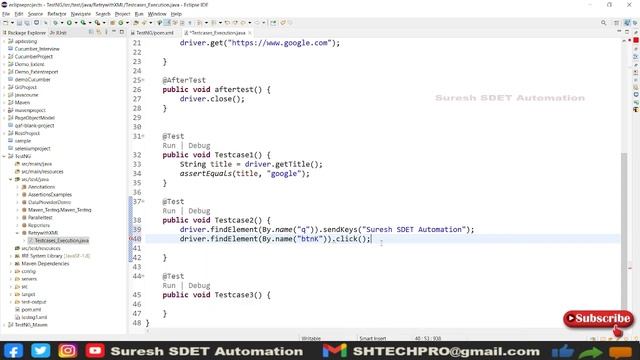Open the Window menu
The height and width of the screenshot is (360, 640).
click(x=157, y=14)
